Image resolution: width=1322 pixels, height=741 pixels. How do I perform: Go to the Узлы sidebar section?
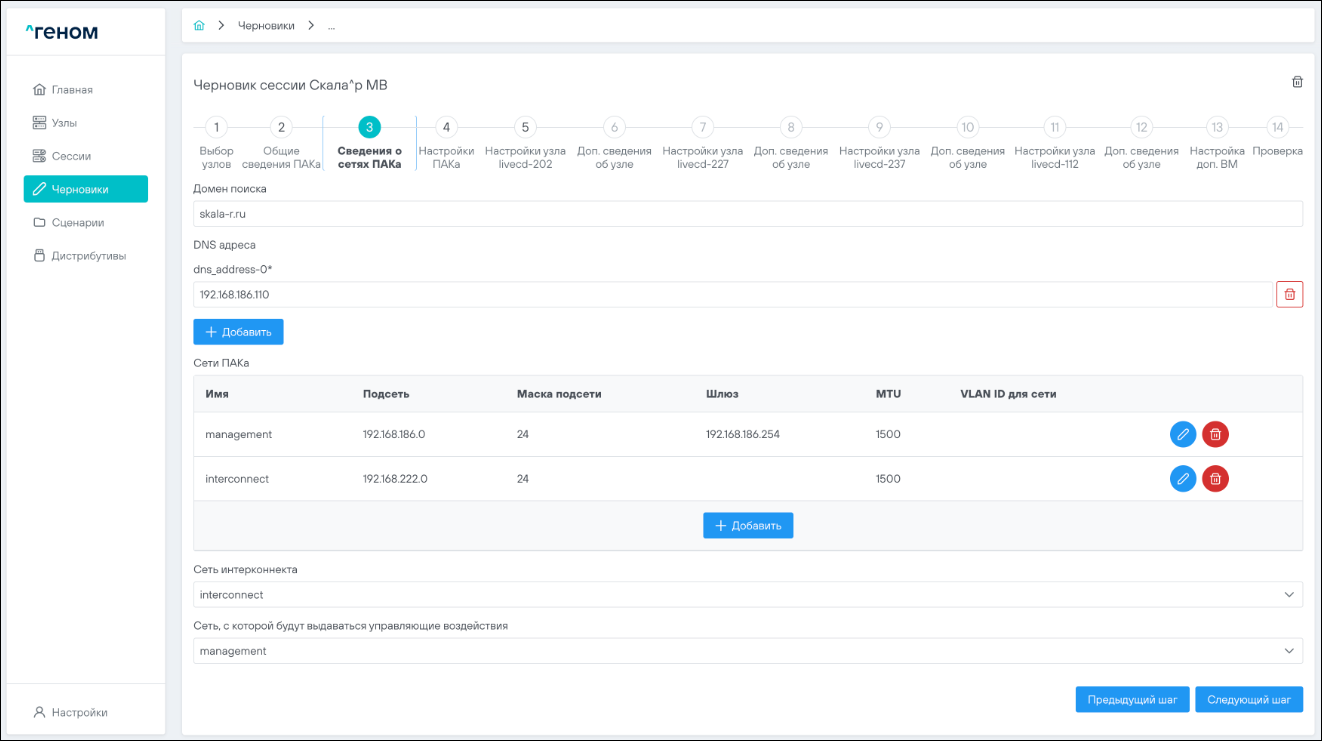(64, 123)
